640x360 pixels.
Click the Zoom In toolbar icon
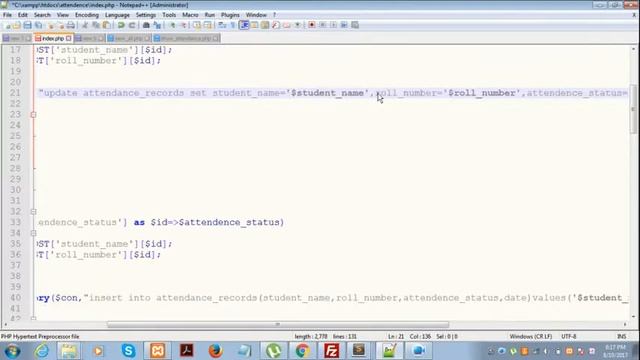pyautogui.click(x=172, y=25)
